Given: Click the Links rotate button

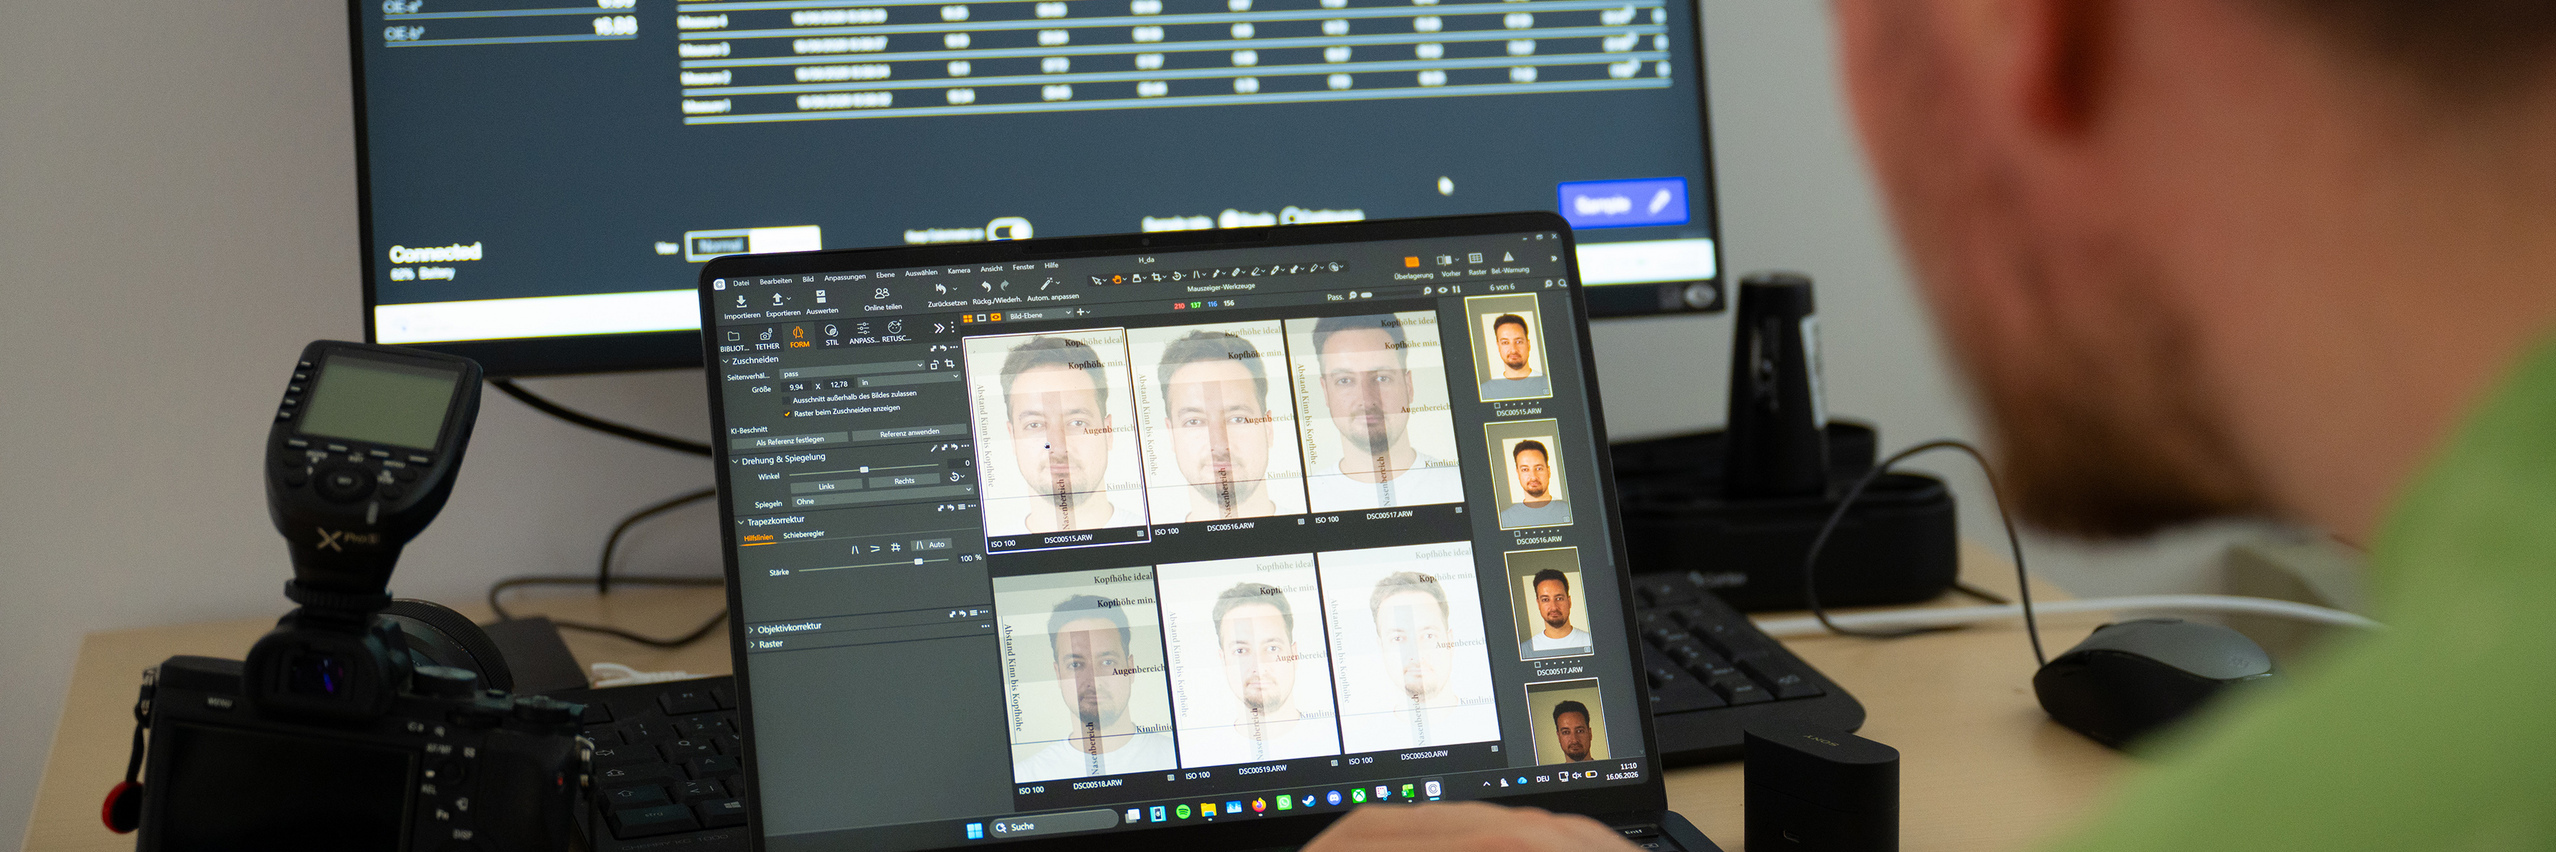Looking at the screenshot, I should tap(826, 486).
